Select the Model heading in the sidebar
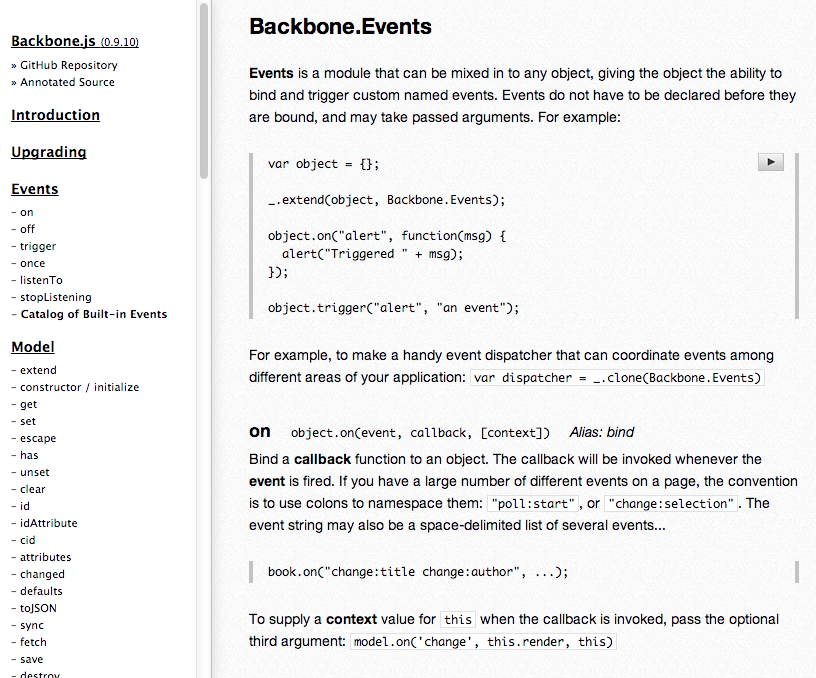This screenshot has width=816, height=678. point(33,347)
